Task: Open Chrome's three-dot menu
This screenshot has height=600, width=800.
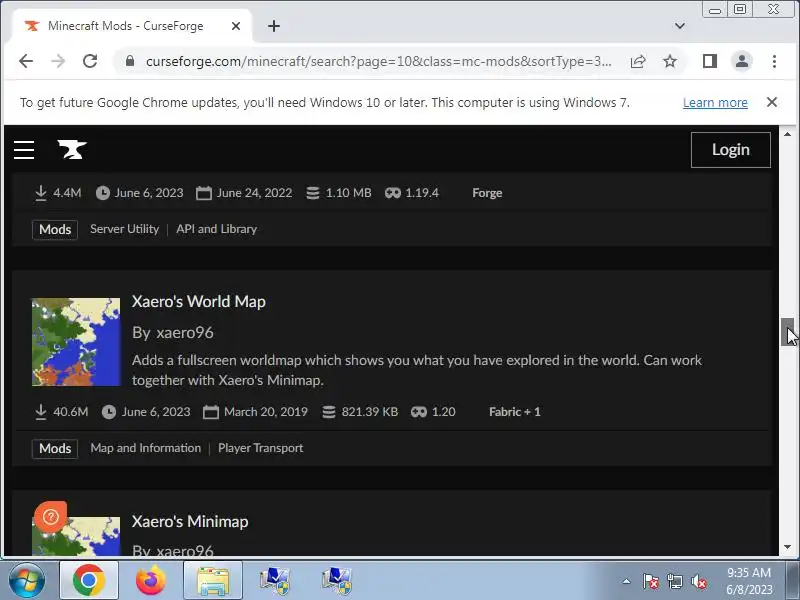Action: click(774, 61)
